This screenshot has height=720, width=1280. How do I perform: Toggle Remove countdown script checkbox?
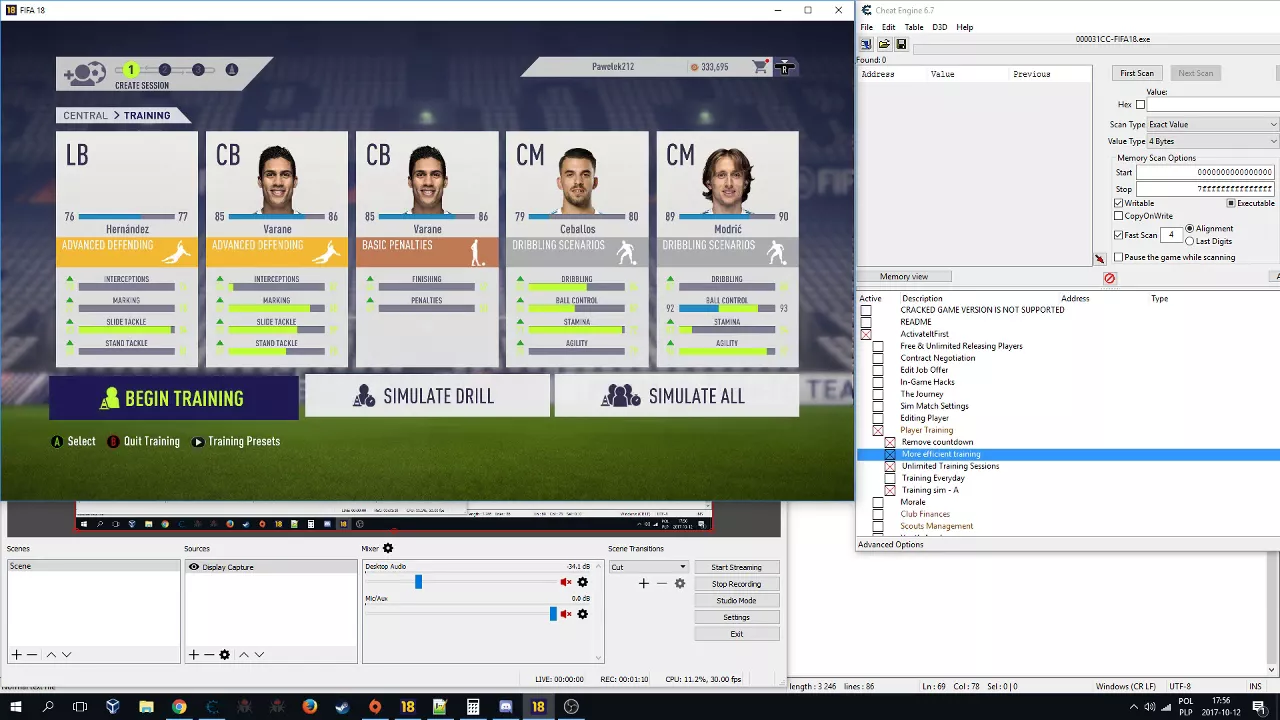(x=890, y=442)
